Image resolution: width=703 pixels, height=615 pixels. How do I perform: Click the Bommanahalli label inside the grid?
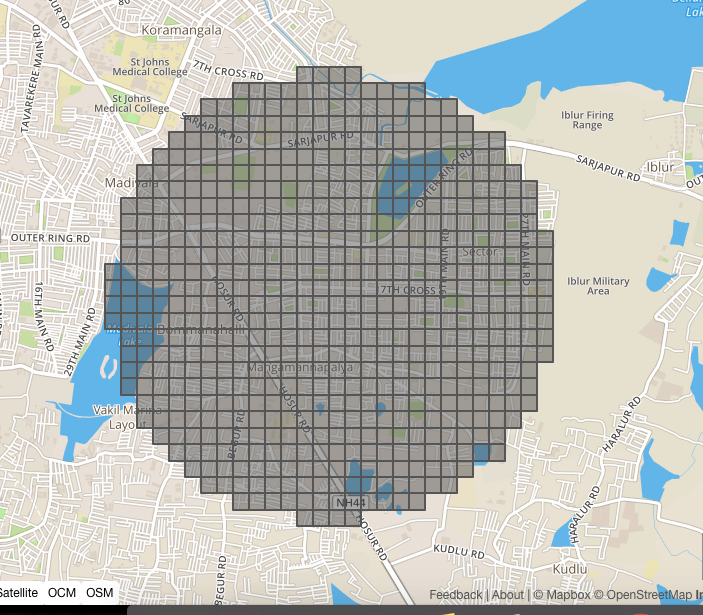point(201,330)
